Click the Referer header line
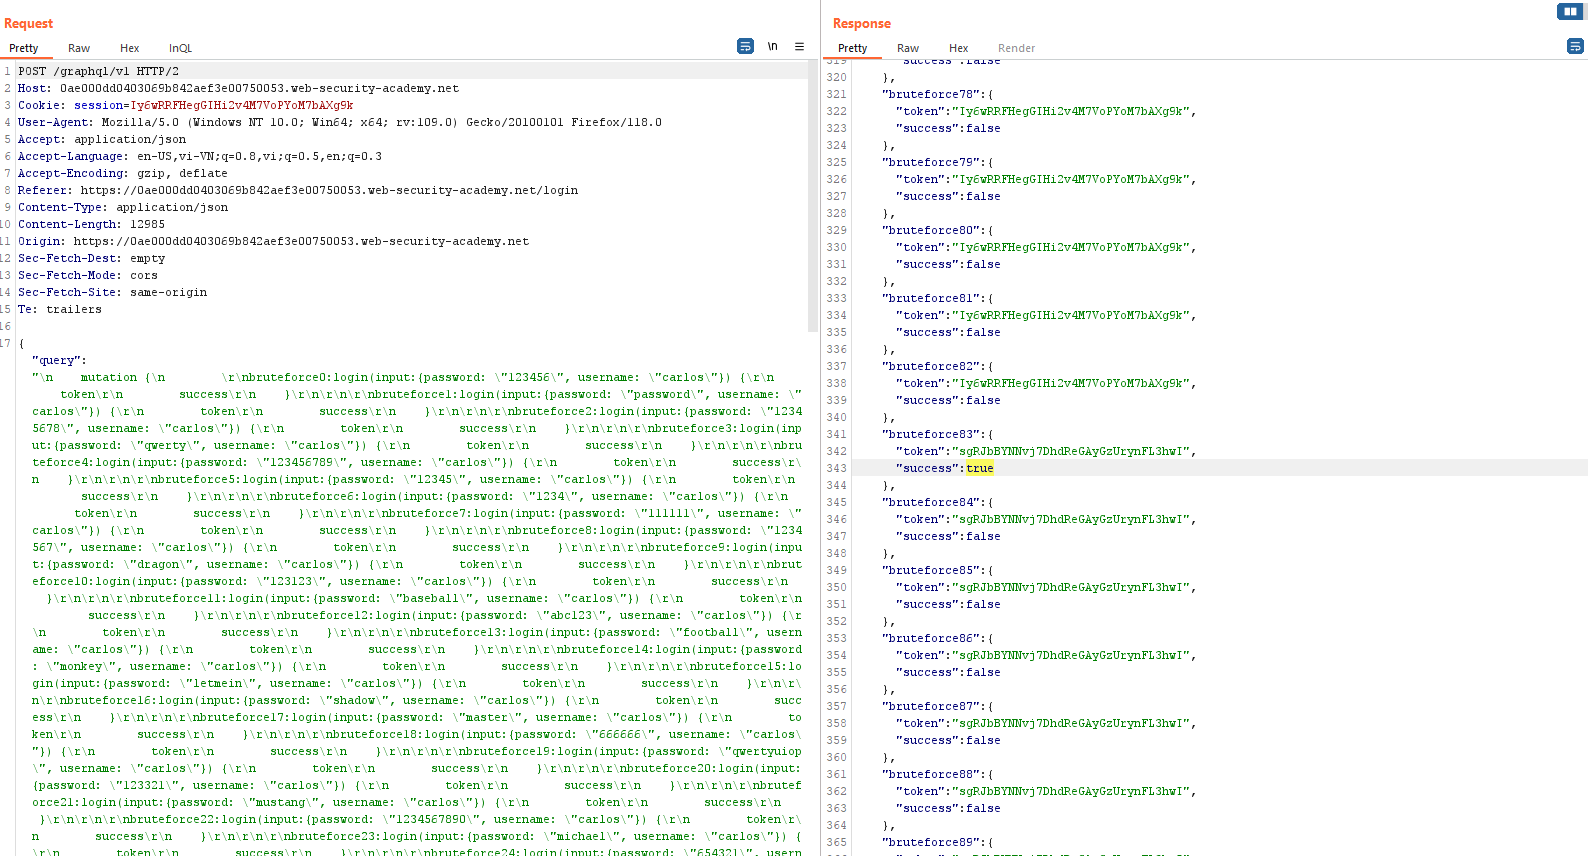 point(298,190)
